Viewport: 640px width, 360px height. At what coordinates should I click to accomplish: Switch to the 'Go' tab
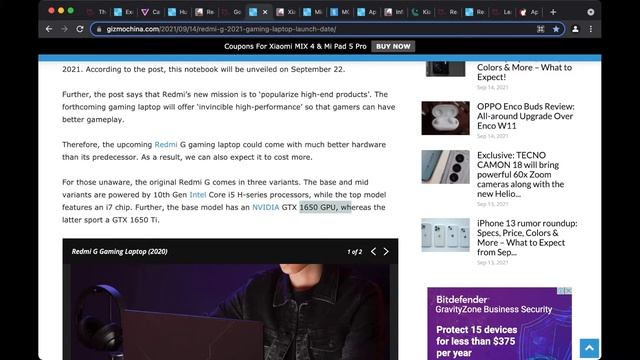click(x=231, y=12)
